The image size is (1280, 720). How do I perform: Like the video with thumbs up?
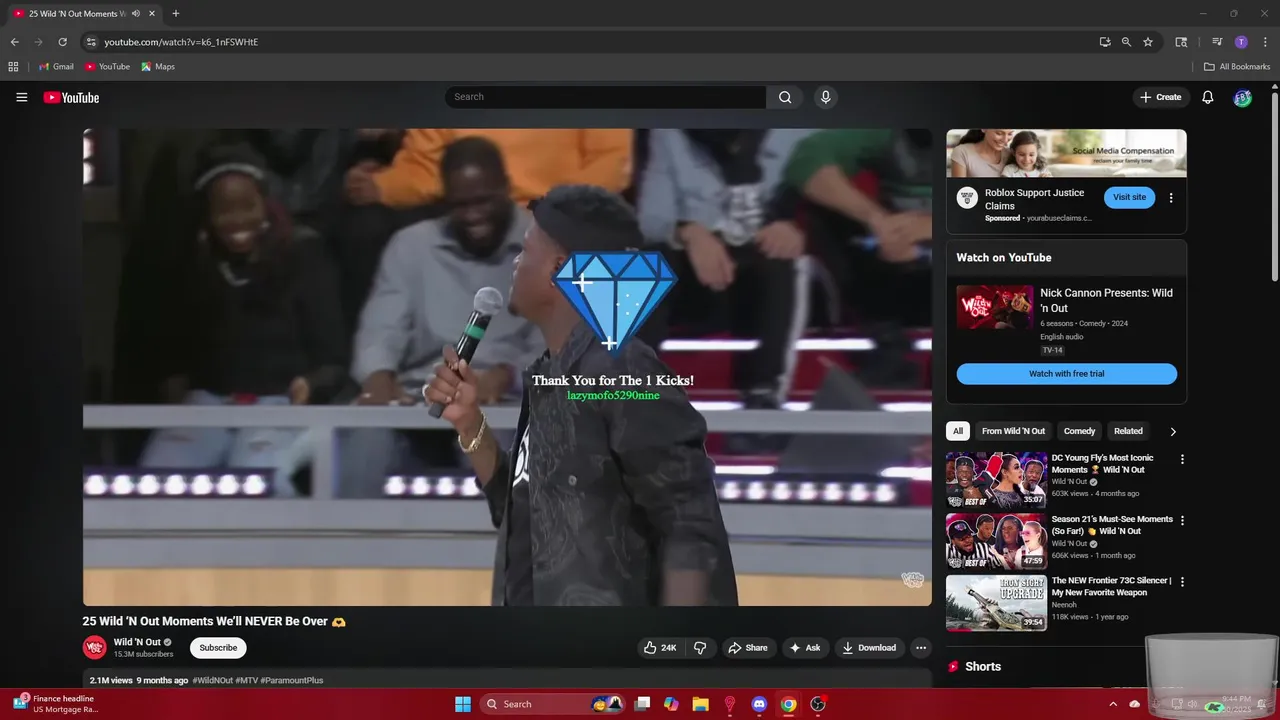pos(660,648)
